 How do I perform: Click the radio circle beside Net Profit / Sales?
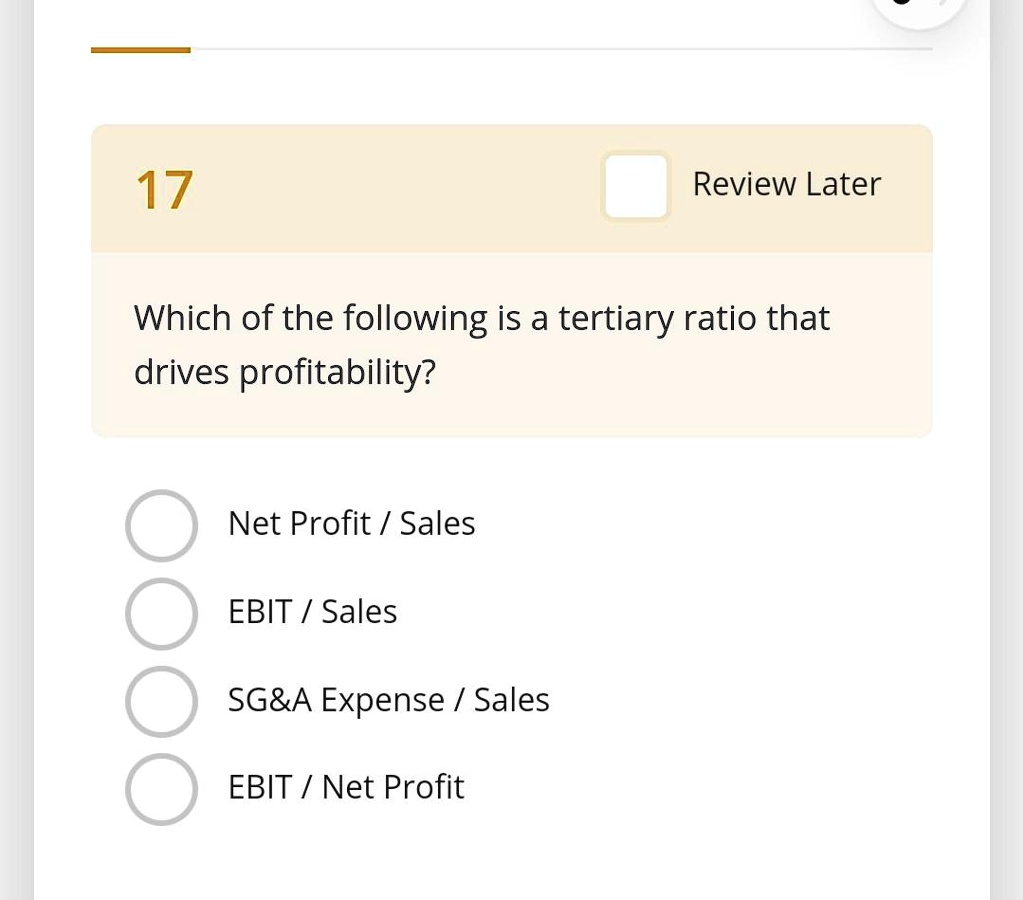[x=161, y=525]
